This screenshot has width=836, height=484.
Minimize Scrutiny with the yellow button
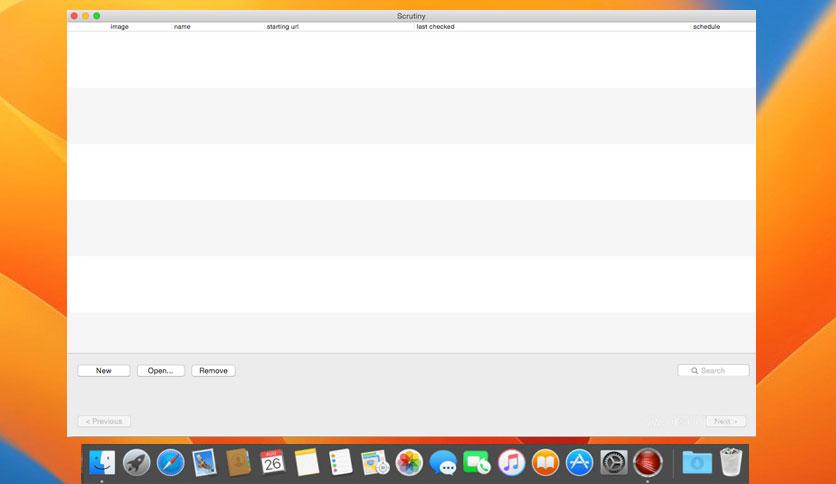tap(85, 16)
